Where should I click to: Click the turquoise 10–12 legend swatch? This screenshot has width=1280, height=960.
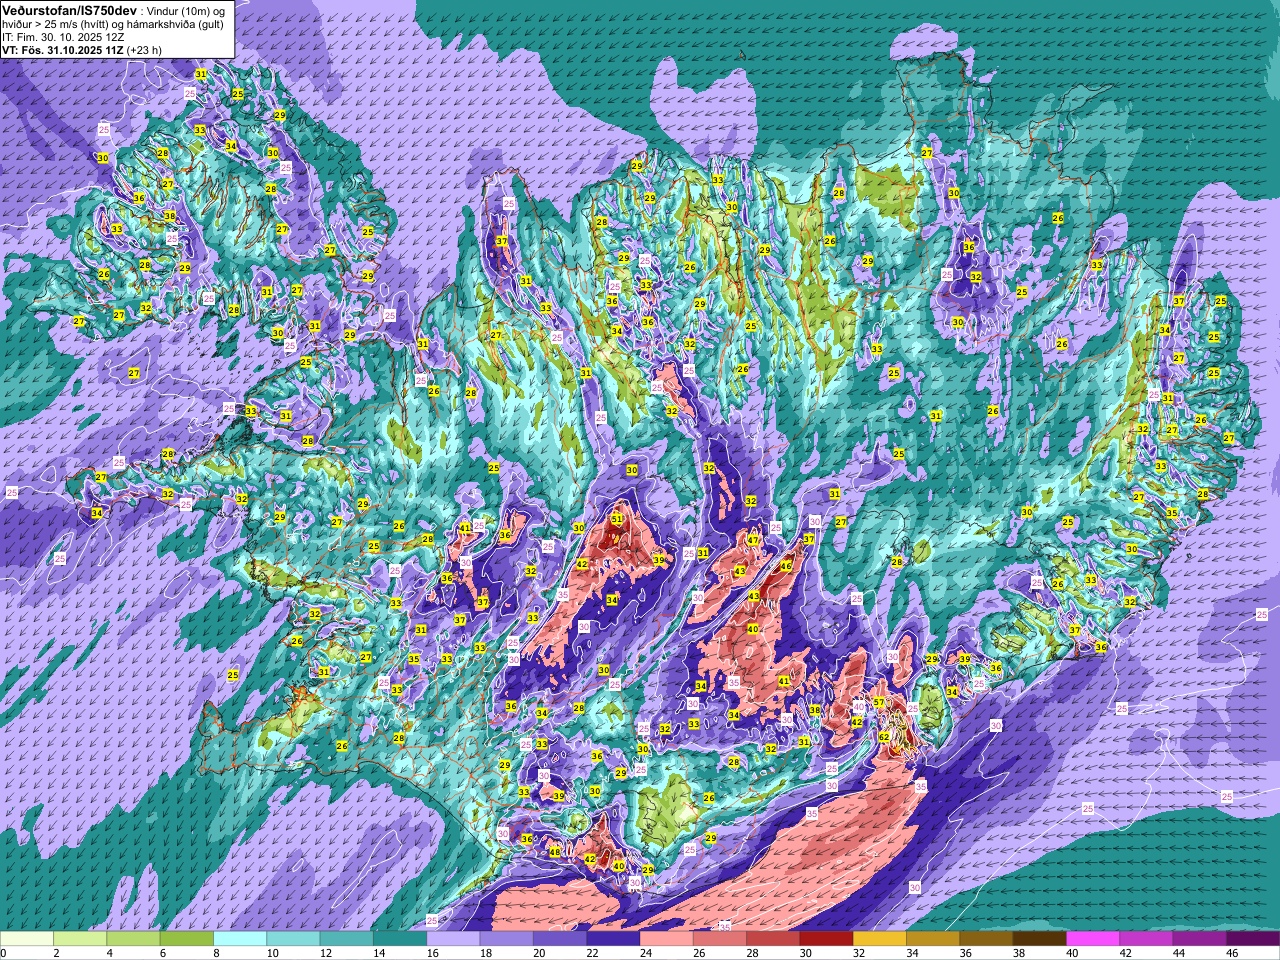[293, 939]
